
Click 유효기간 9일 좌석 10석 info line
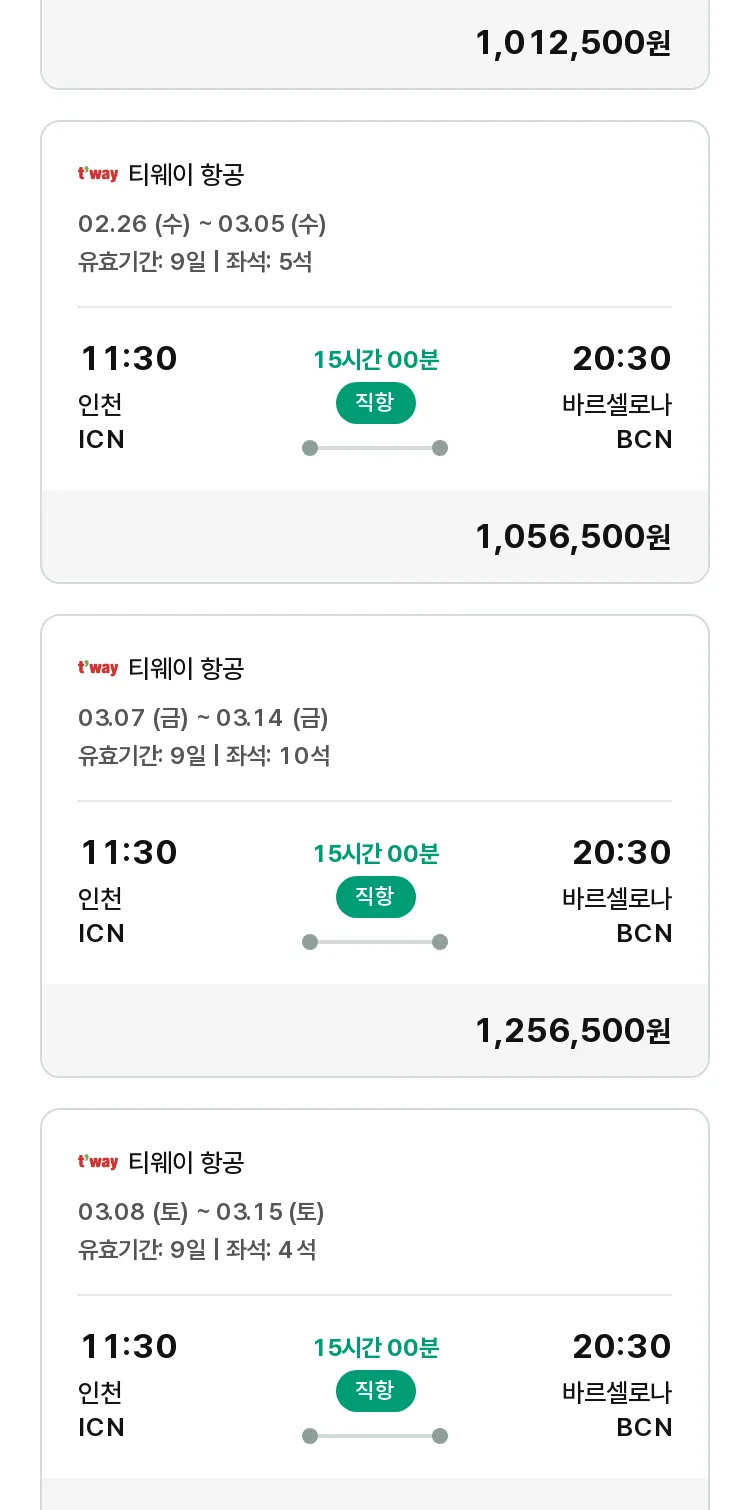pos(204,756)
